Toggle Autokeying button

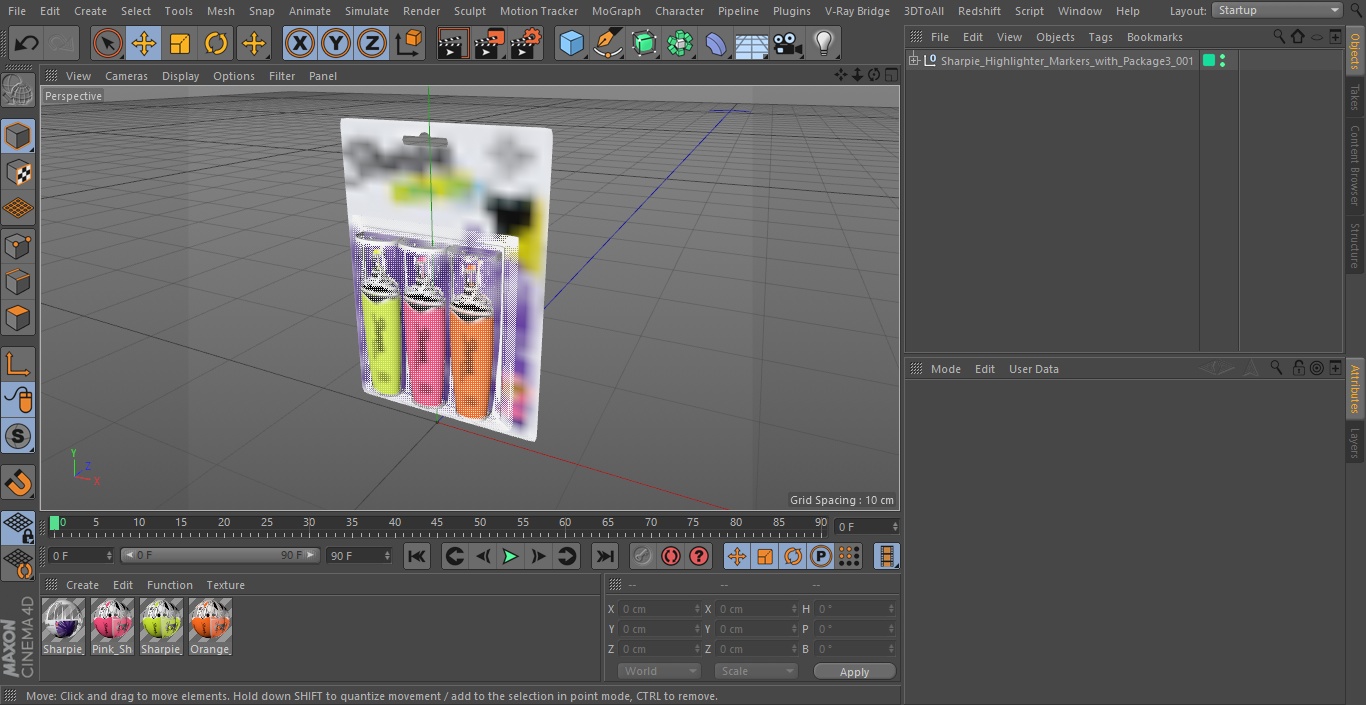coord(671,556)
